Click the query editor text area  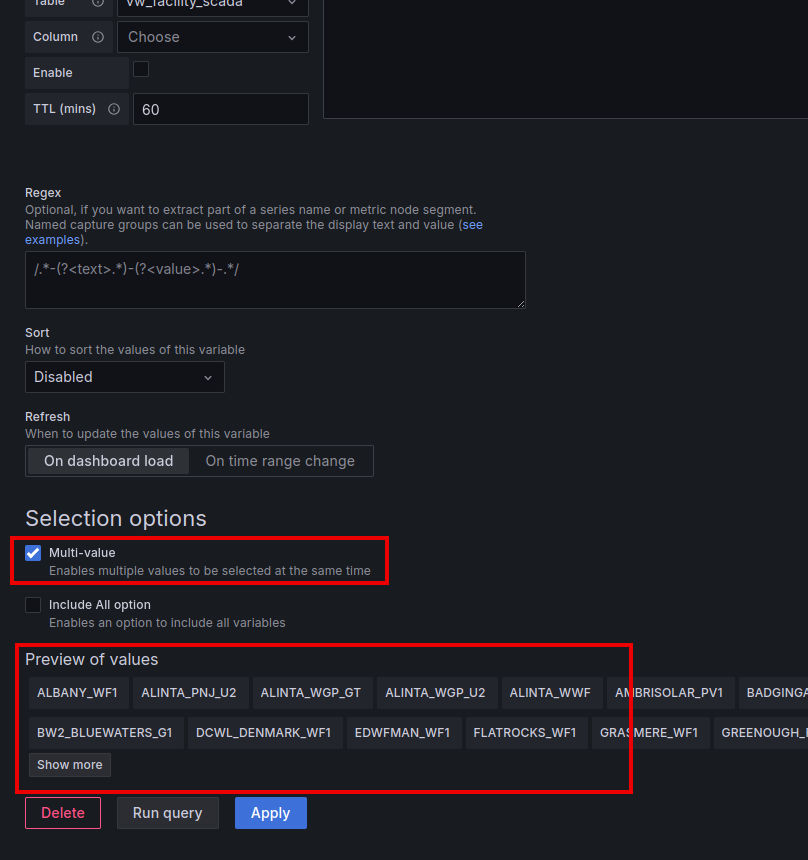[566, 58]
